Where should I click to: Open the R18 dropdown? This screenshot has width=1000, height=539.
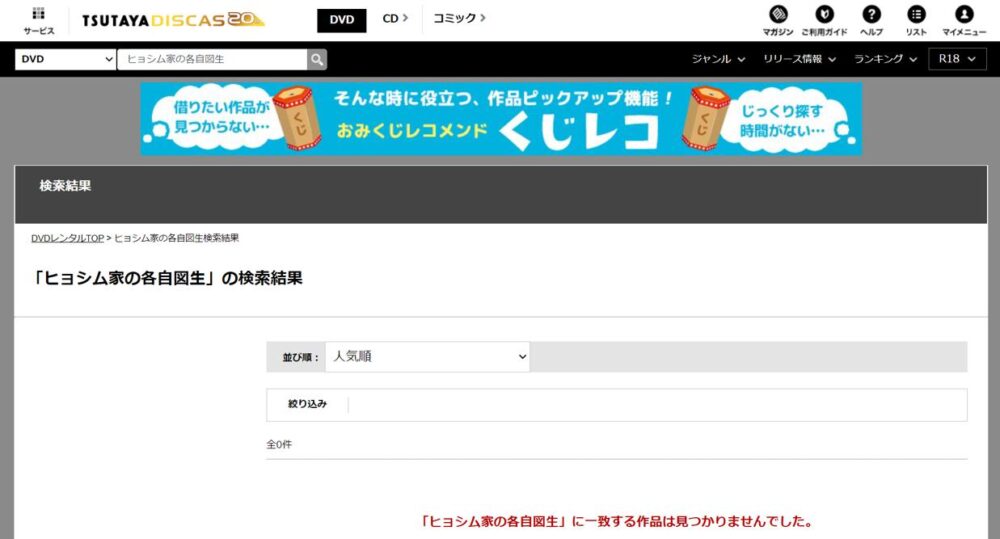[957, 59]
